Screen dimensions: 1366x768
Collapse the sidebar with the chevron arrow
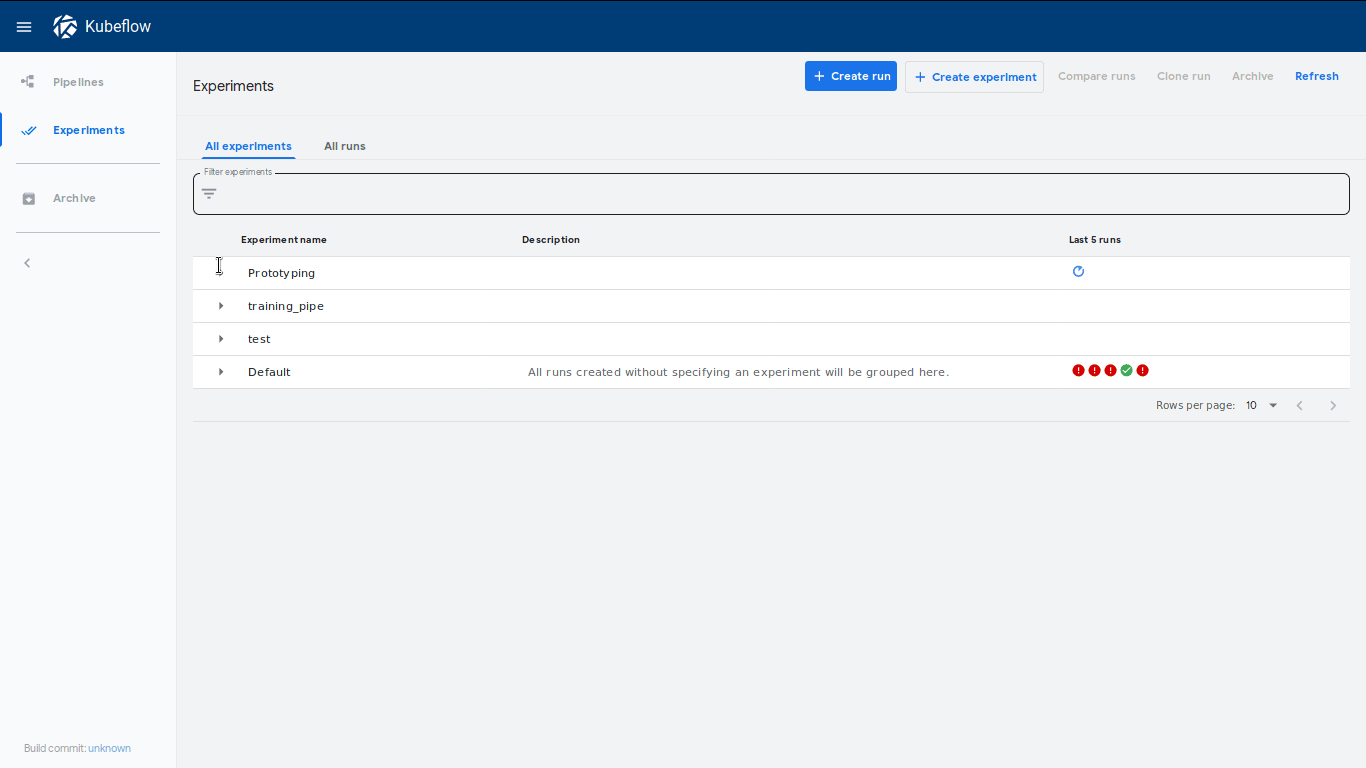tap(27, 263)
